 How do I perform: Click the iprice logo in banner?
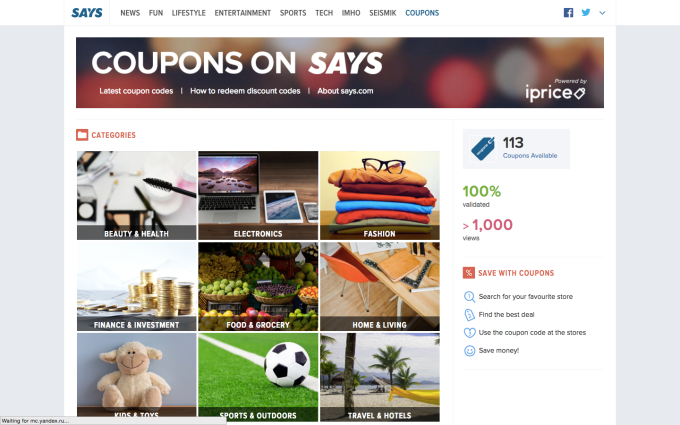pos(555,92)
